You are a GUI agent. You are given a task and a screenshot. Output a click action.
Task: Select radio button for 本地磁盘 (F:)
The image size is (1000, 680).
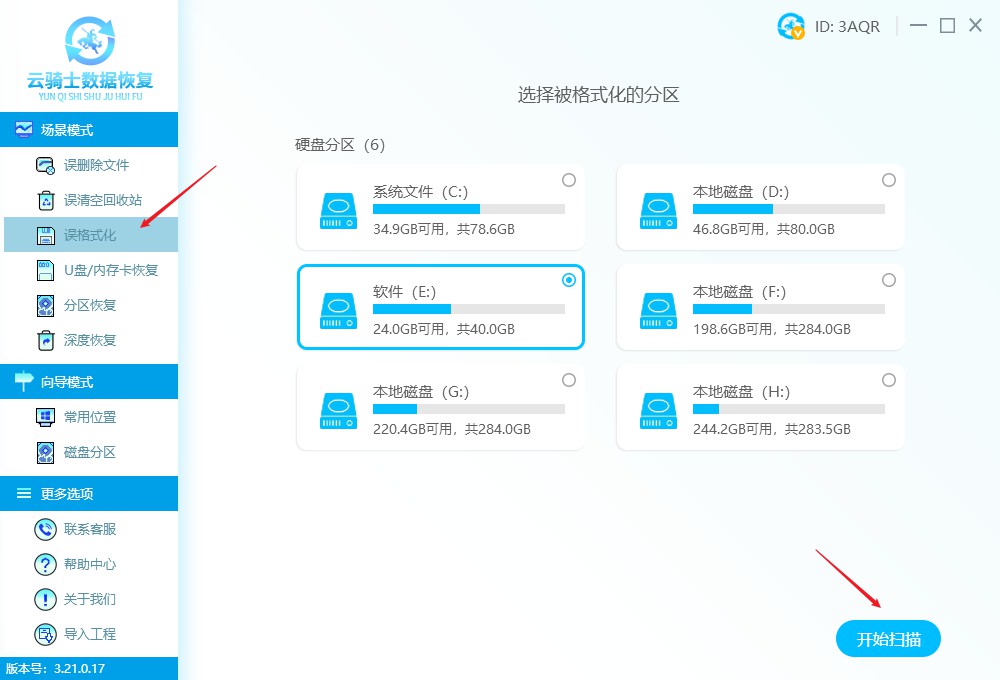[888, 280]
